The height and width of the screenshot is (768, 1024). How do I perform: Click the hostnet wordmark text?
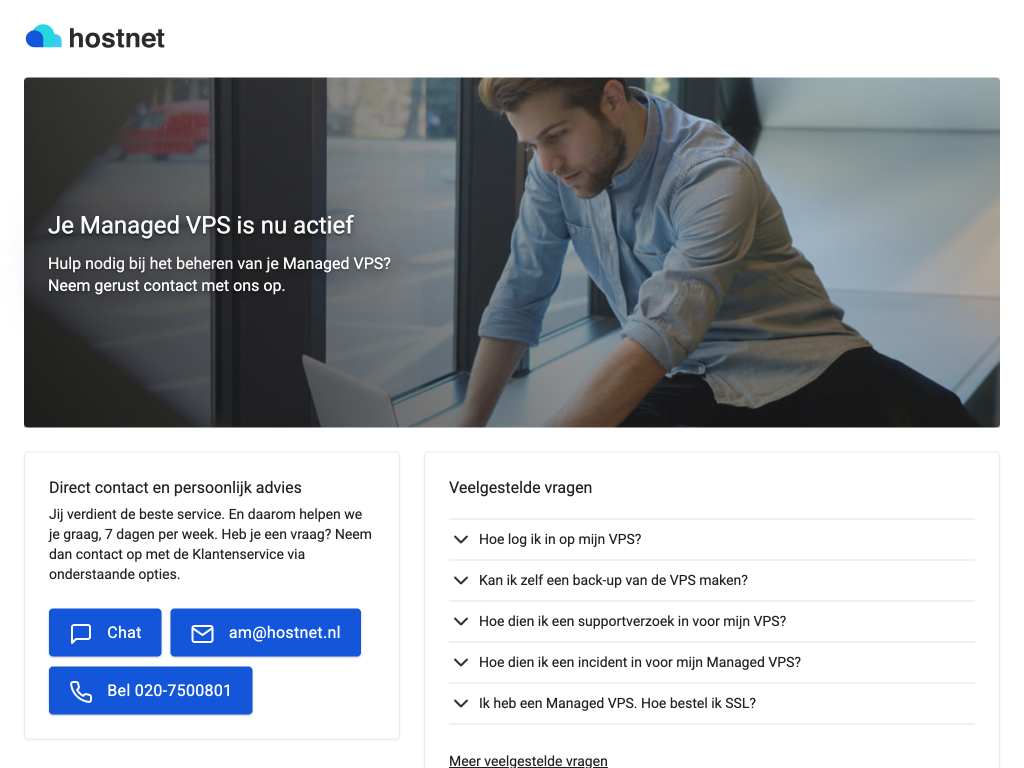pyautogui.click(x=117, y=38)
